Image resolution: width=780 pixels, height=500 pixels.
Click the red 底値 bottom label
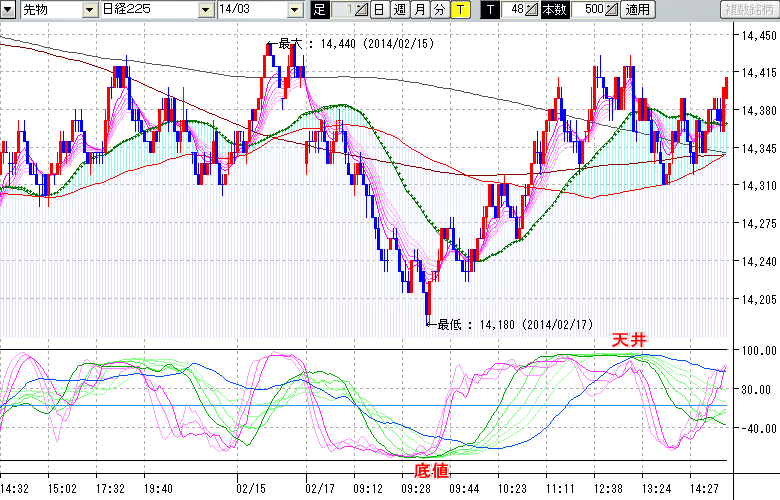(x=432, y=469)
